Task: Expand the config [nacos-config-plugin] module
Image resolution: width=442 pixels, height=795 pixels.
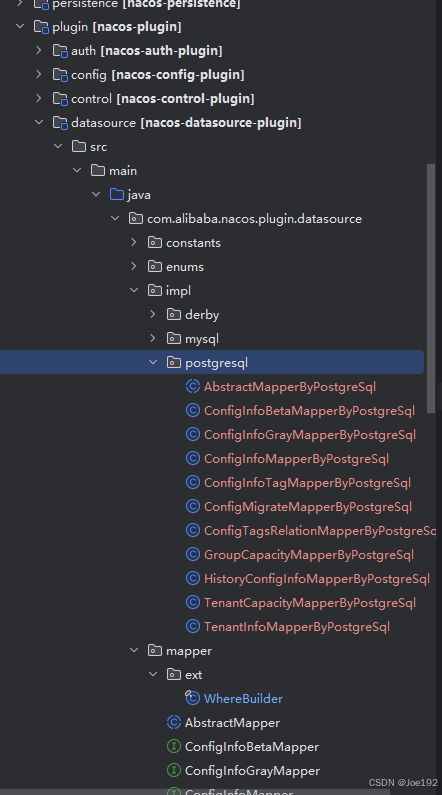Action: tap(39, 74)
